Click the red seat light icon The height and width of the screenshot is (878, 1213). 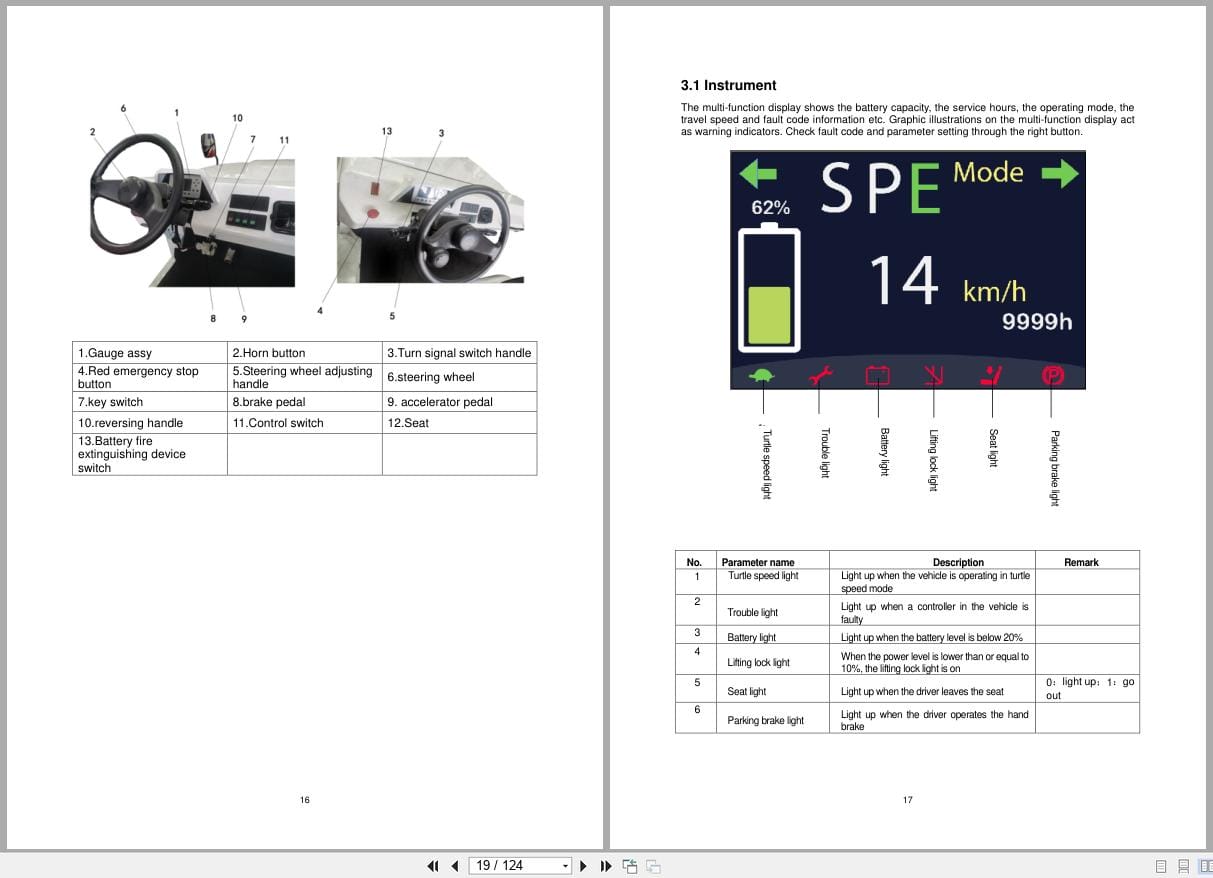[992, 376]
